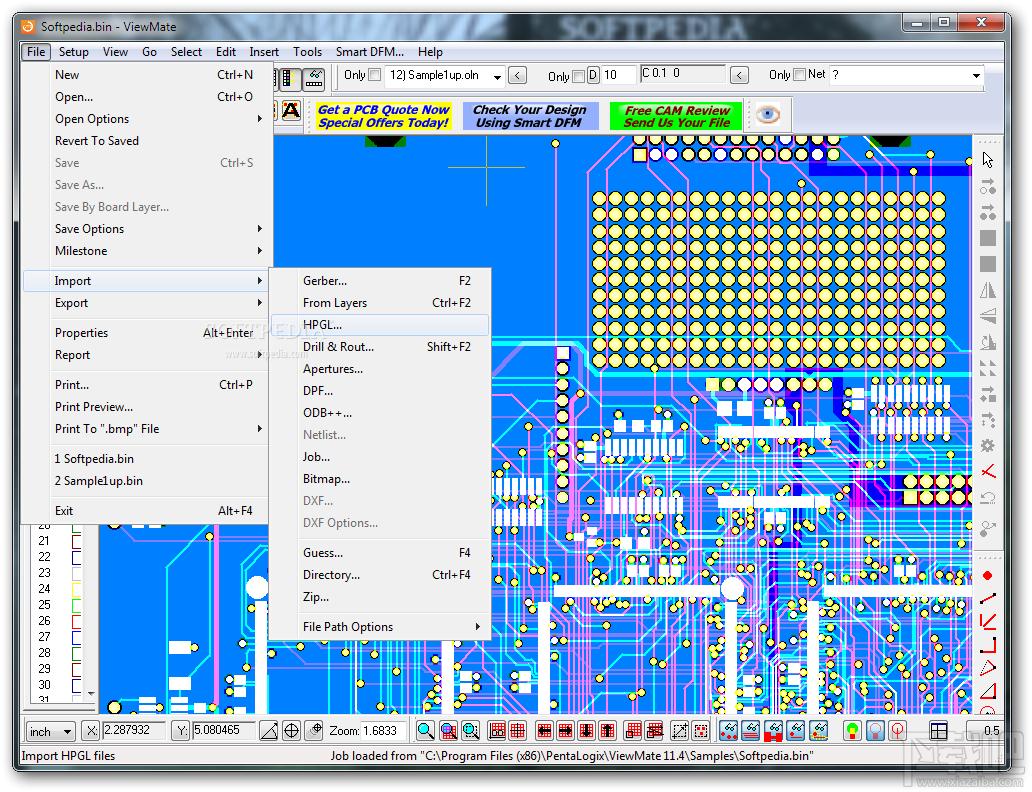The image size is (1032, 792).
Task: Select the red L-shaped corner draw tool
Action: [x=987, y=645]
